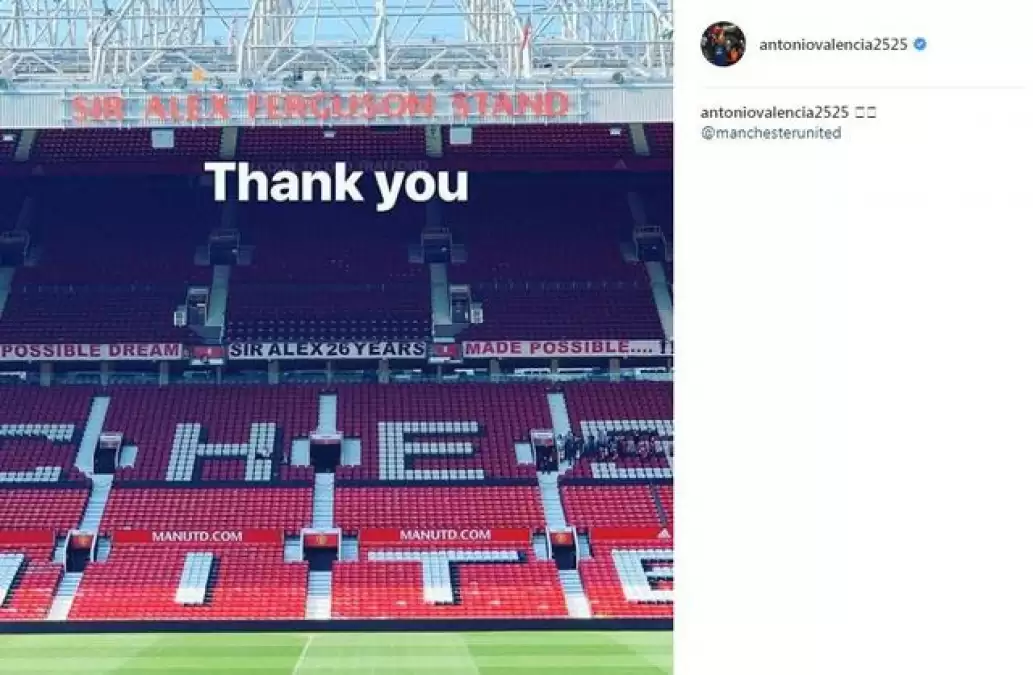Click the white letter H in the seats

pos(221,452)
